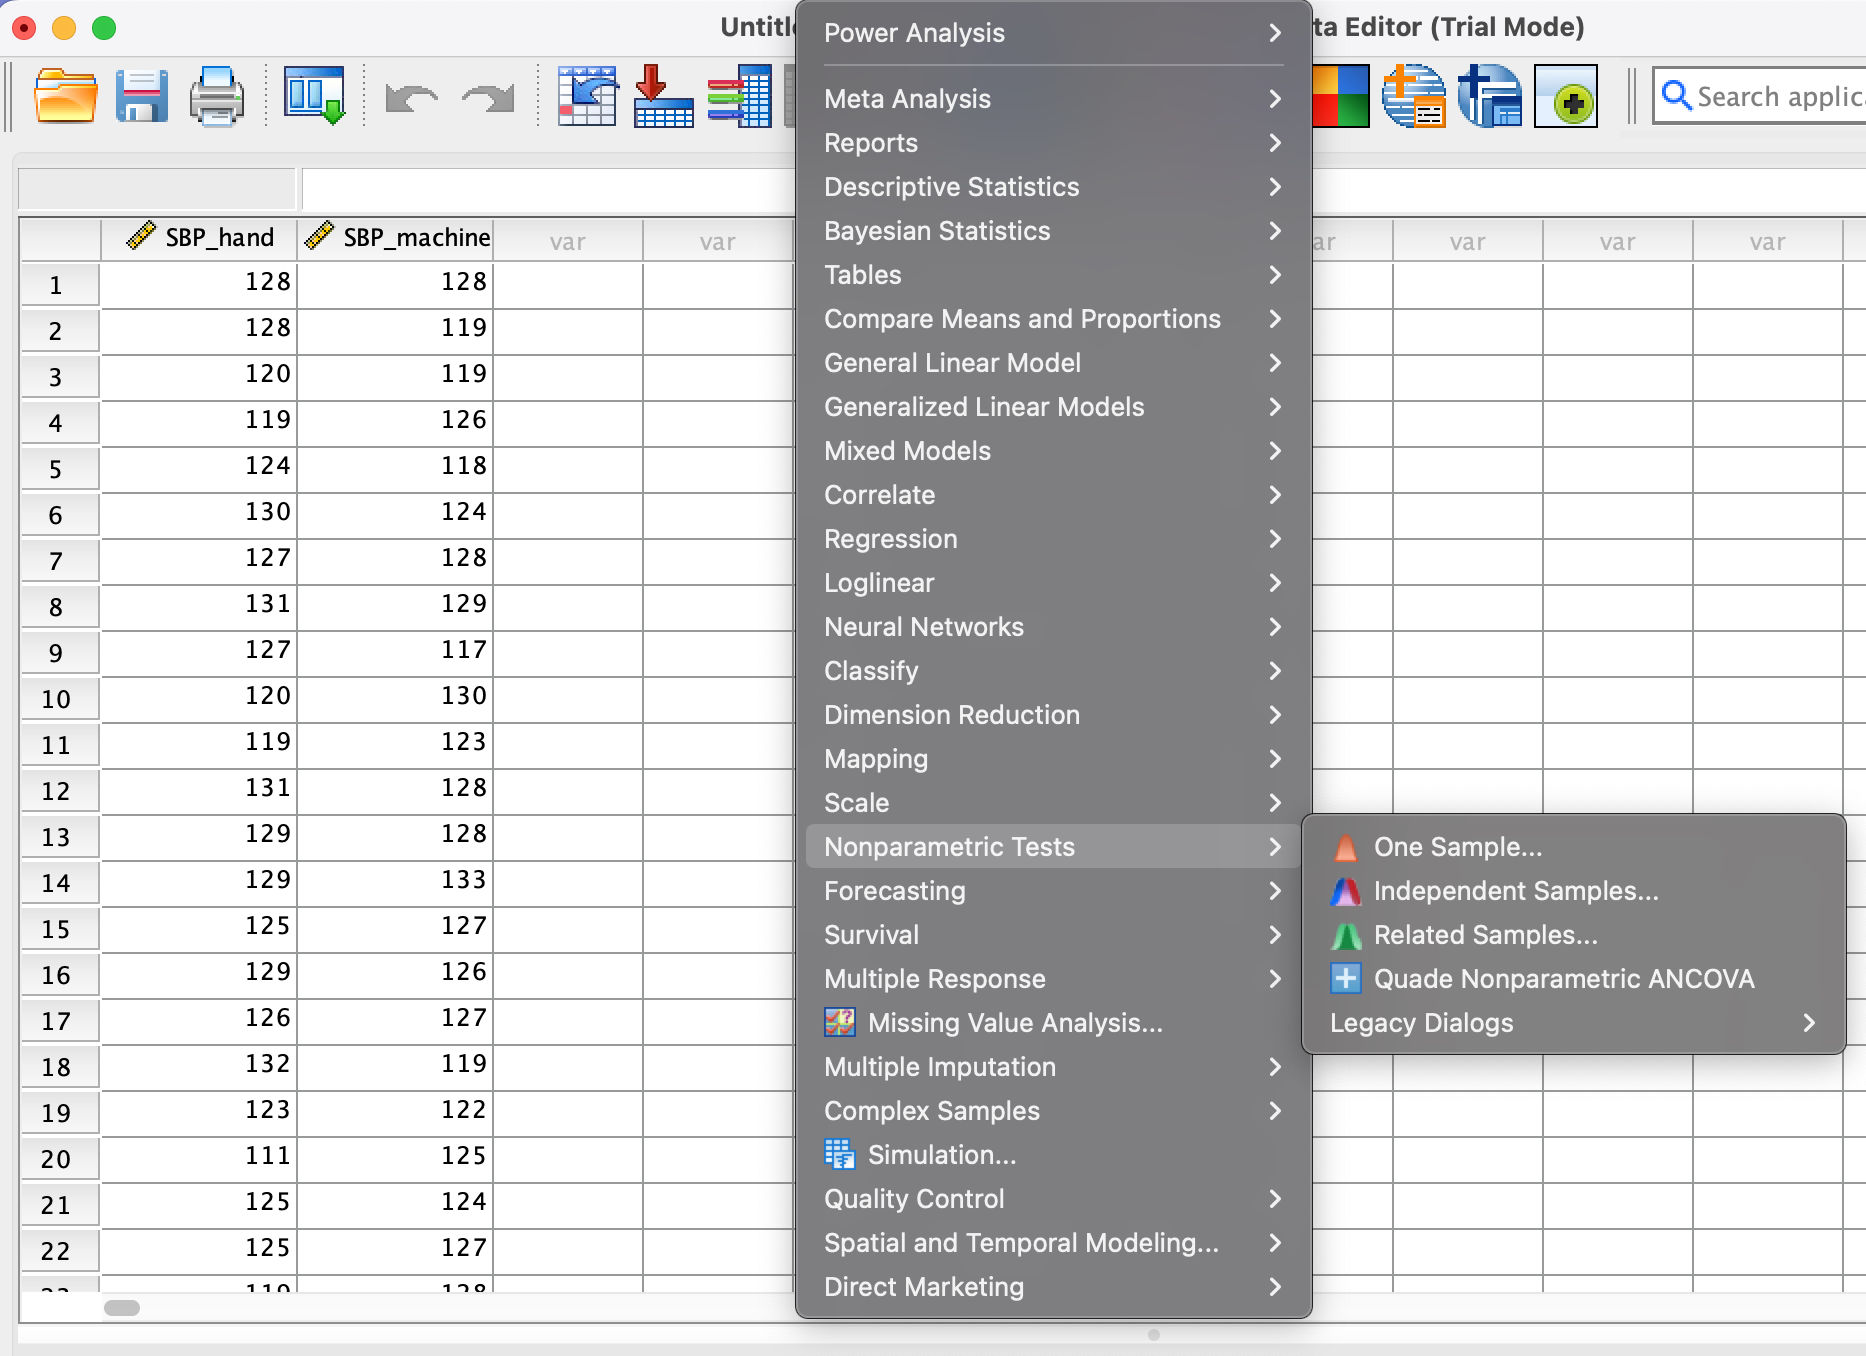Click the Save file floppy disk icon
Screen dimensions: 1866x1356
pos(141,97)
